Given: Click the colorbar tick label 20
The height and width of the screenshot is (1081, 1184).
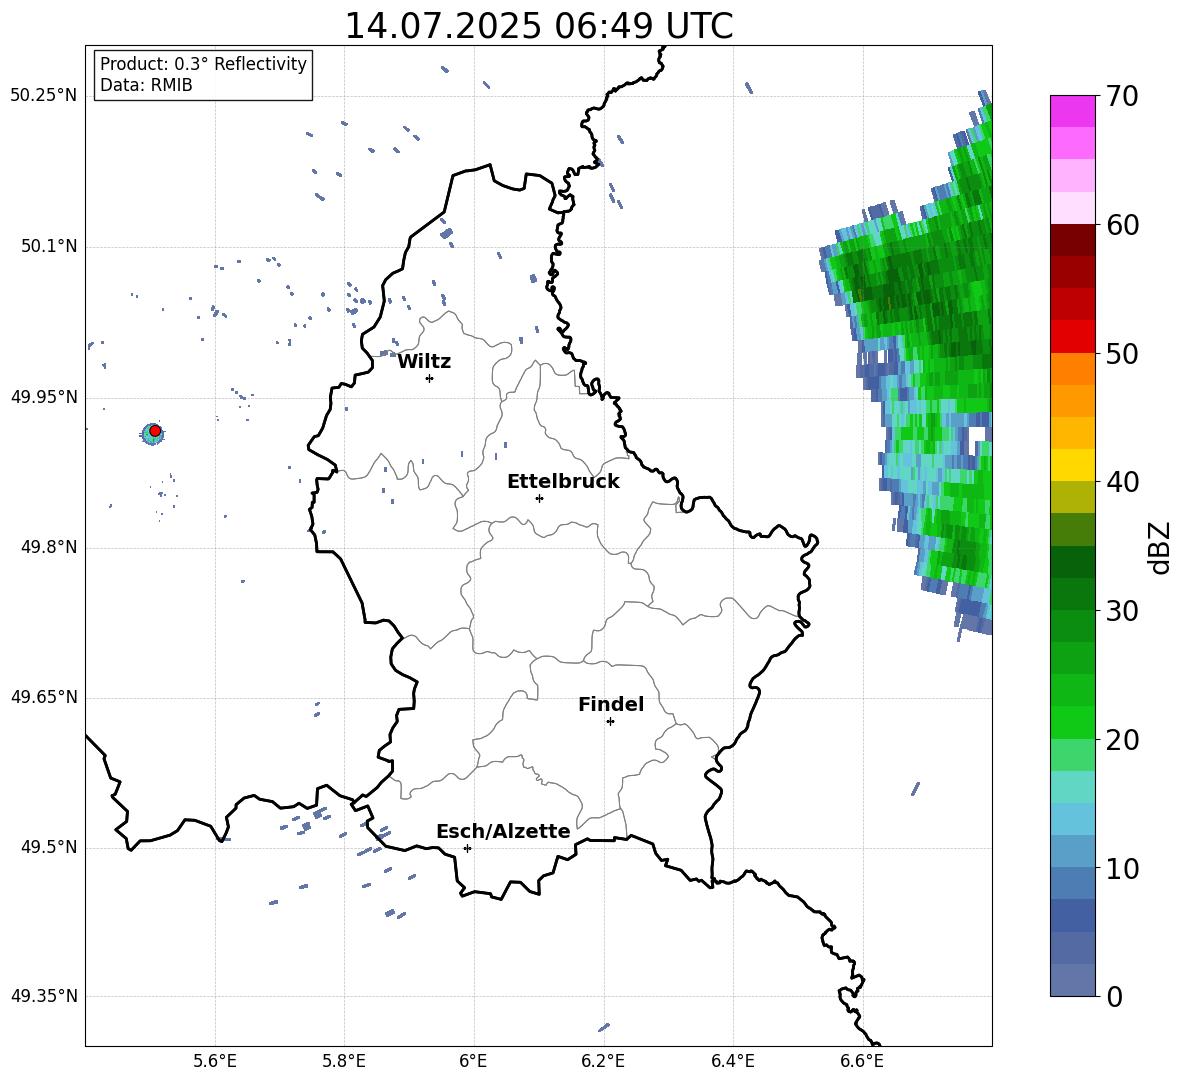Looking at the screenshot, I should point(1122,740).
